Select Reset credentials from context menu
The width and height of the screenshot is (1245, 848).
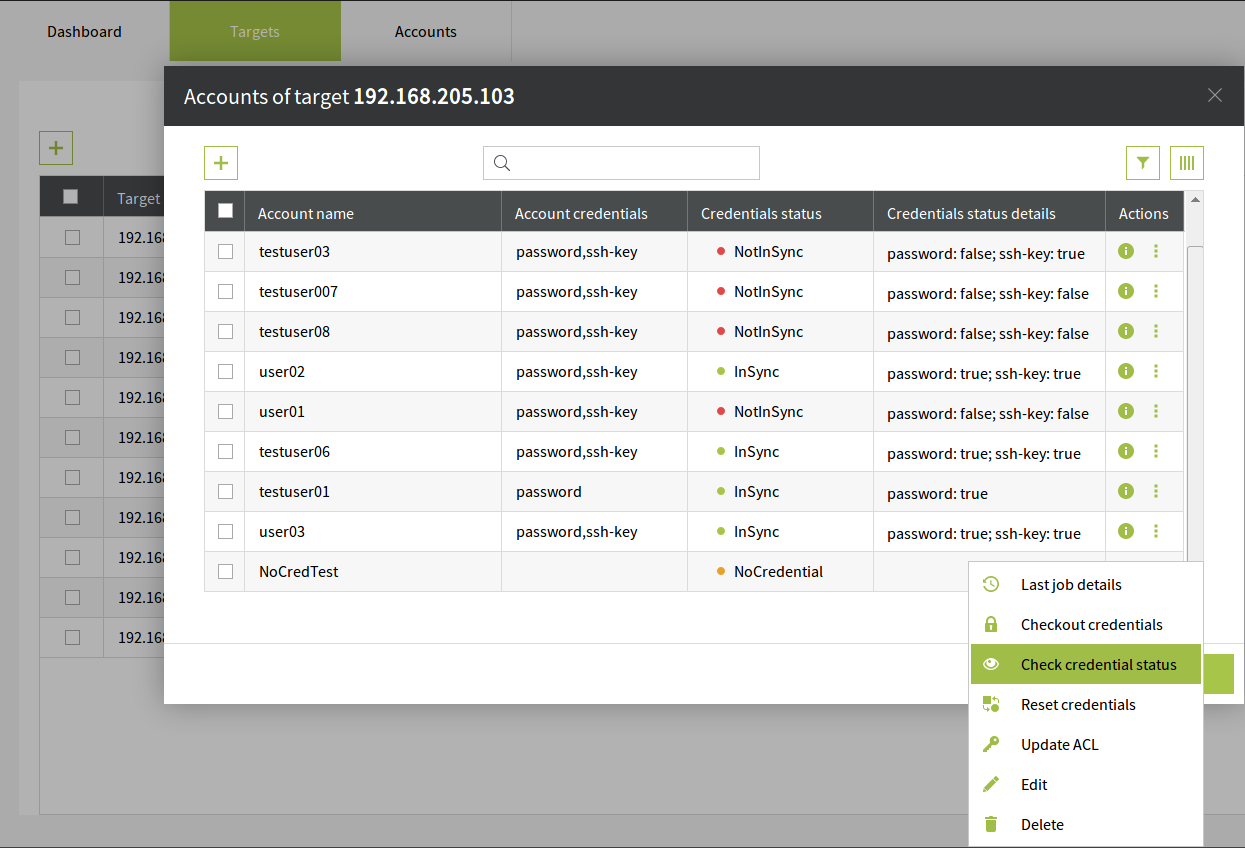tap(1077, 705)
